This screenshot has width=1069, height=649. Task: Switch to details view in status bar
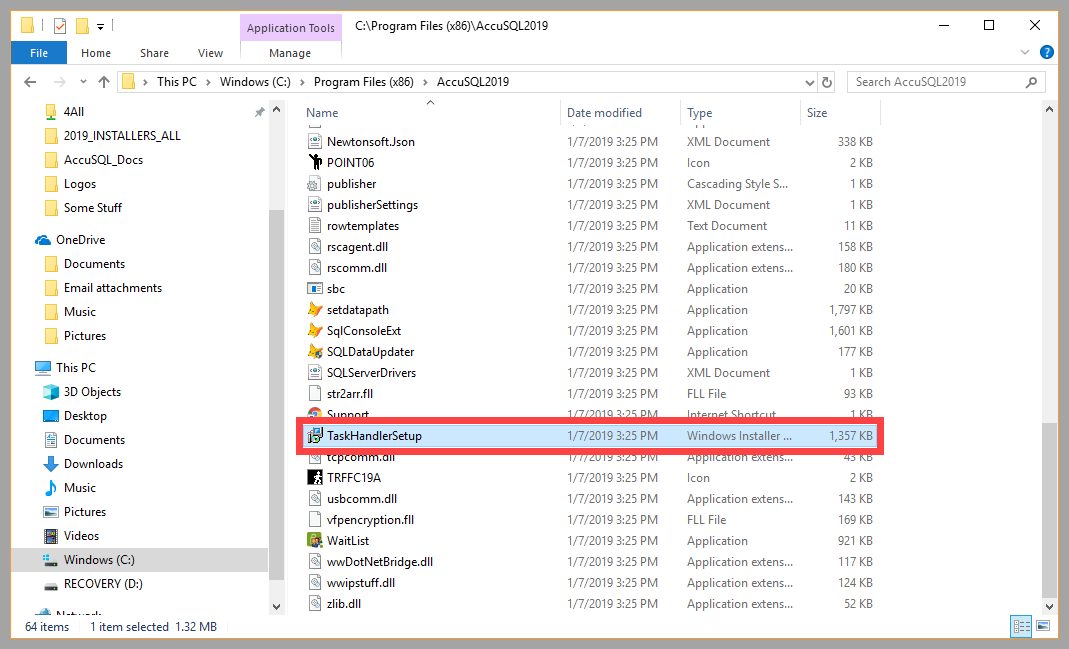point(1021,626)
